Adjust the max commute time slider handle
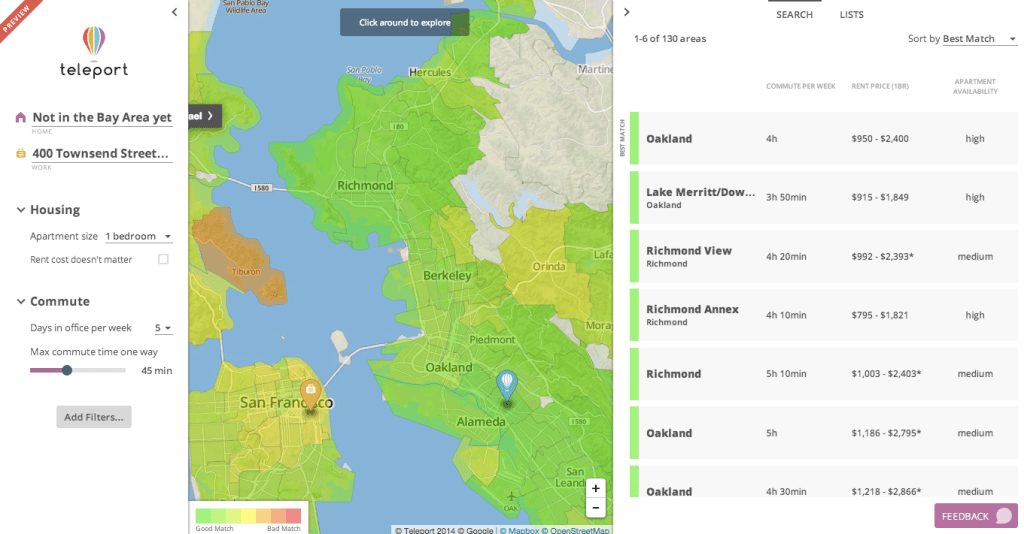 67,370
